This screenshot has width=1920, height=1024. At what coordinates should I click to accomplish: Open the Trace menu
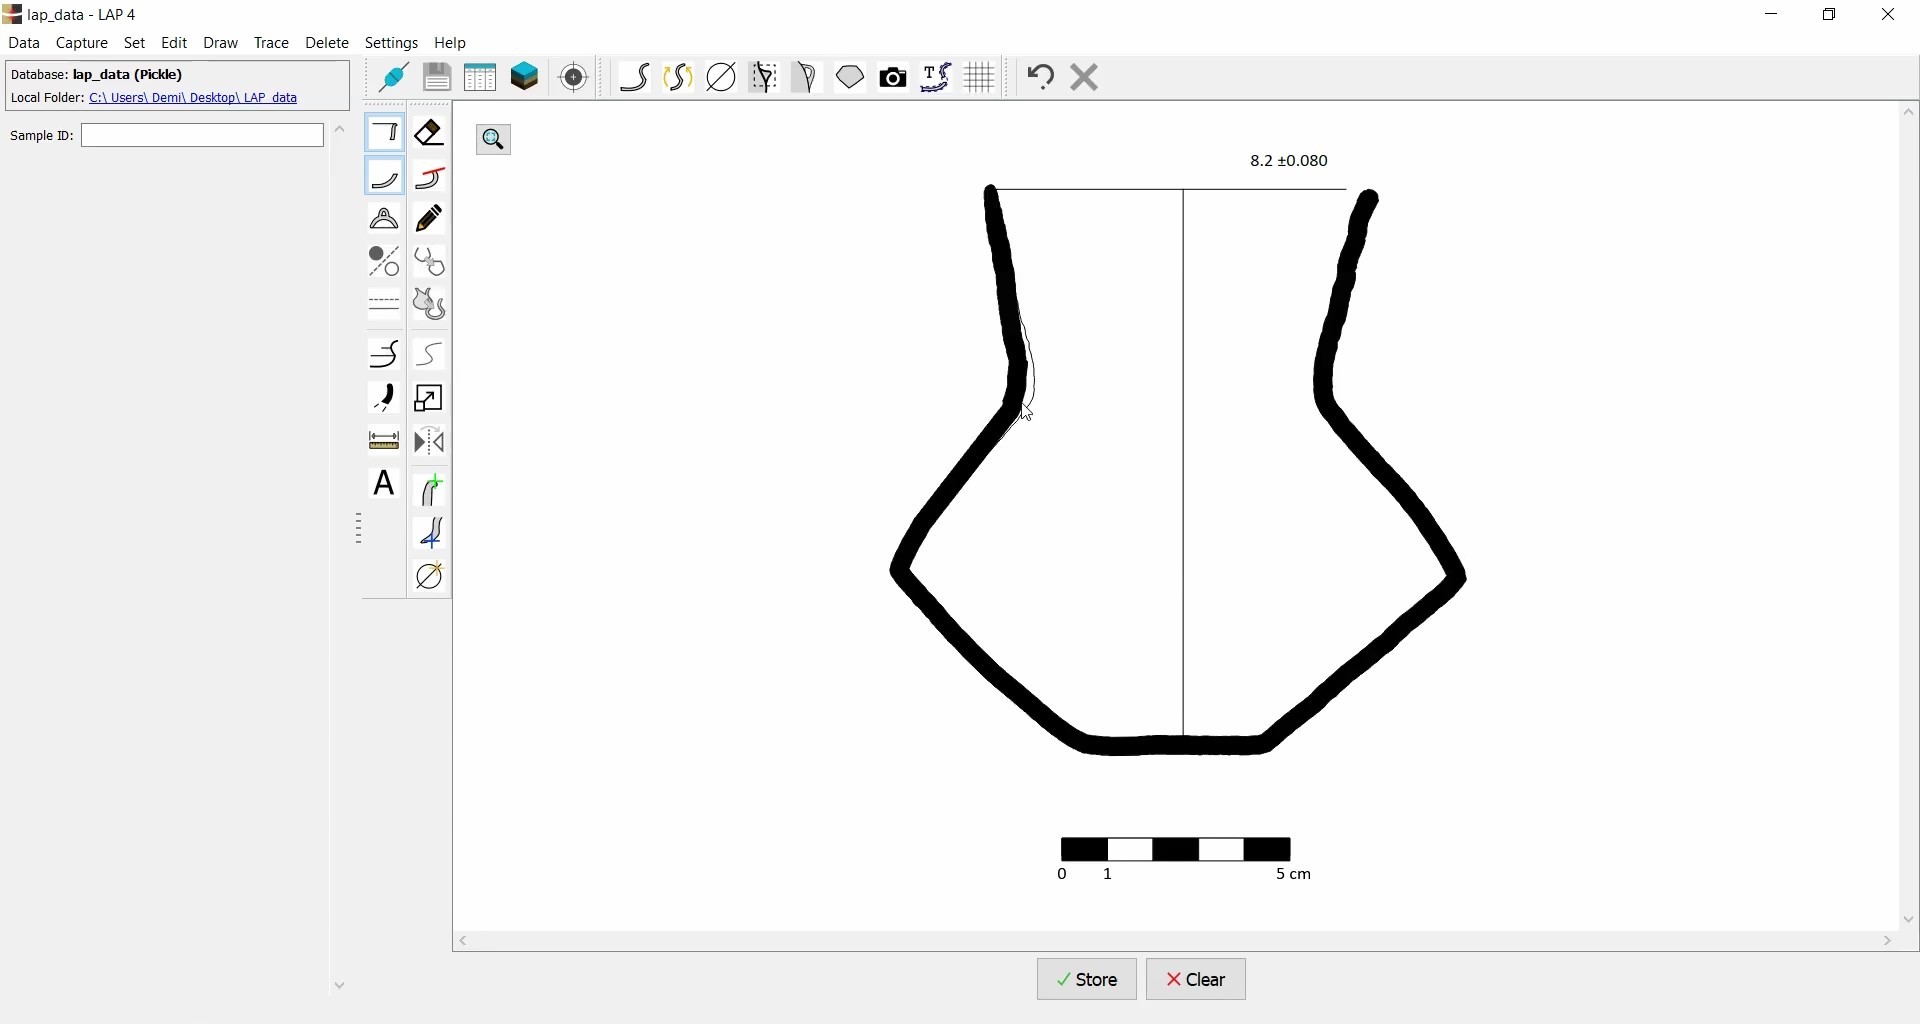point(272,44)
